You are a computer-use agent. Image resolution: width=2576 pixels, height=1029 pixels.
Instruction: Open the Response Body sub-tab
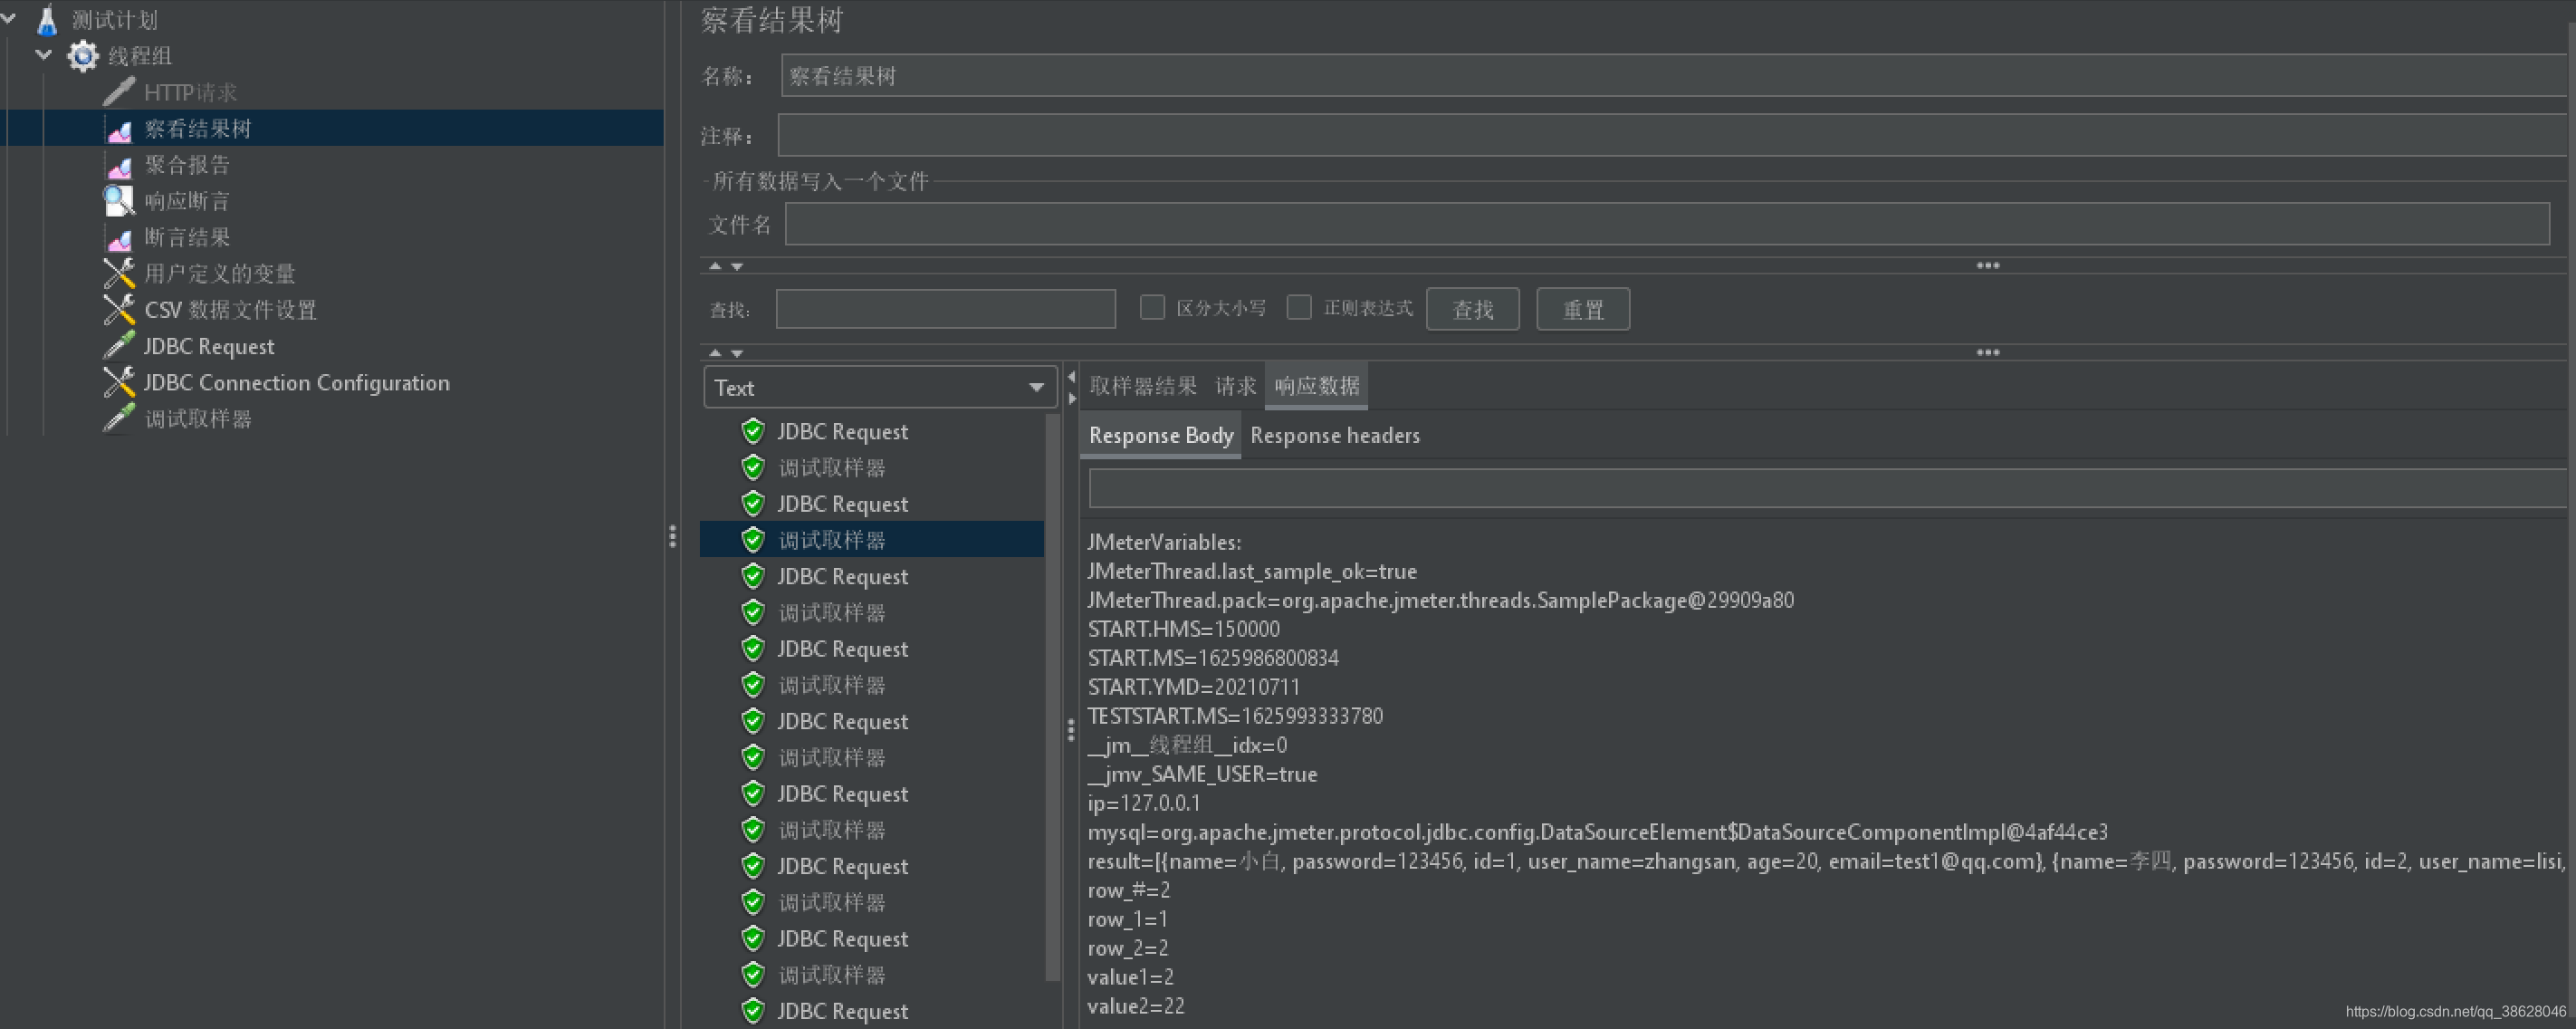click(x=1160, y=435)
